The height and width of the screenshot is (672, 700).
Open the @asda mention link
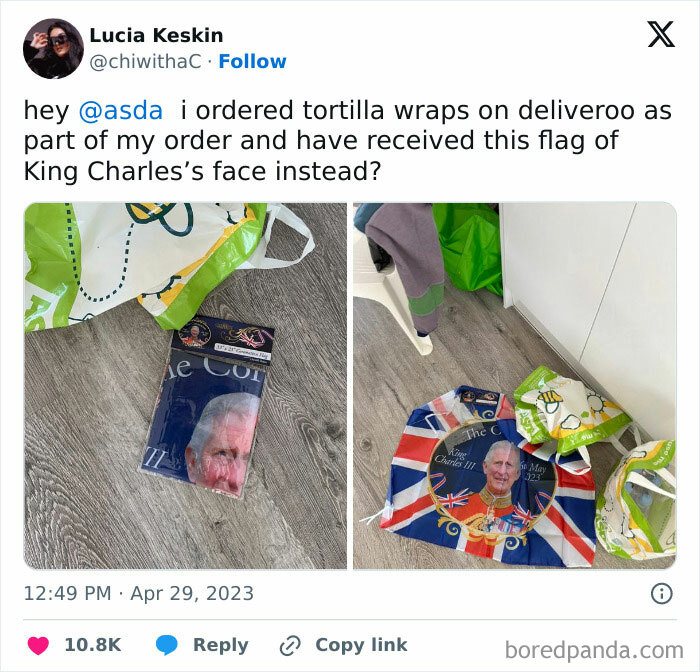click(121, 110)
